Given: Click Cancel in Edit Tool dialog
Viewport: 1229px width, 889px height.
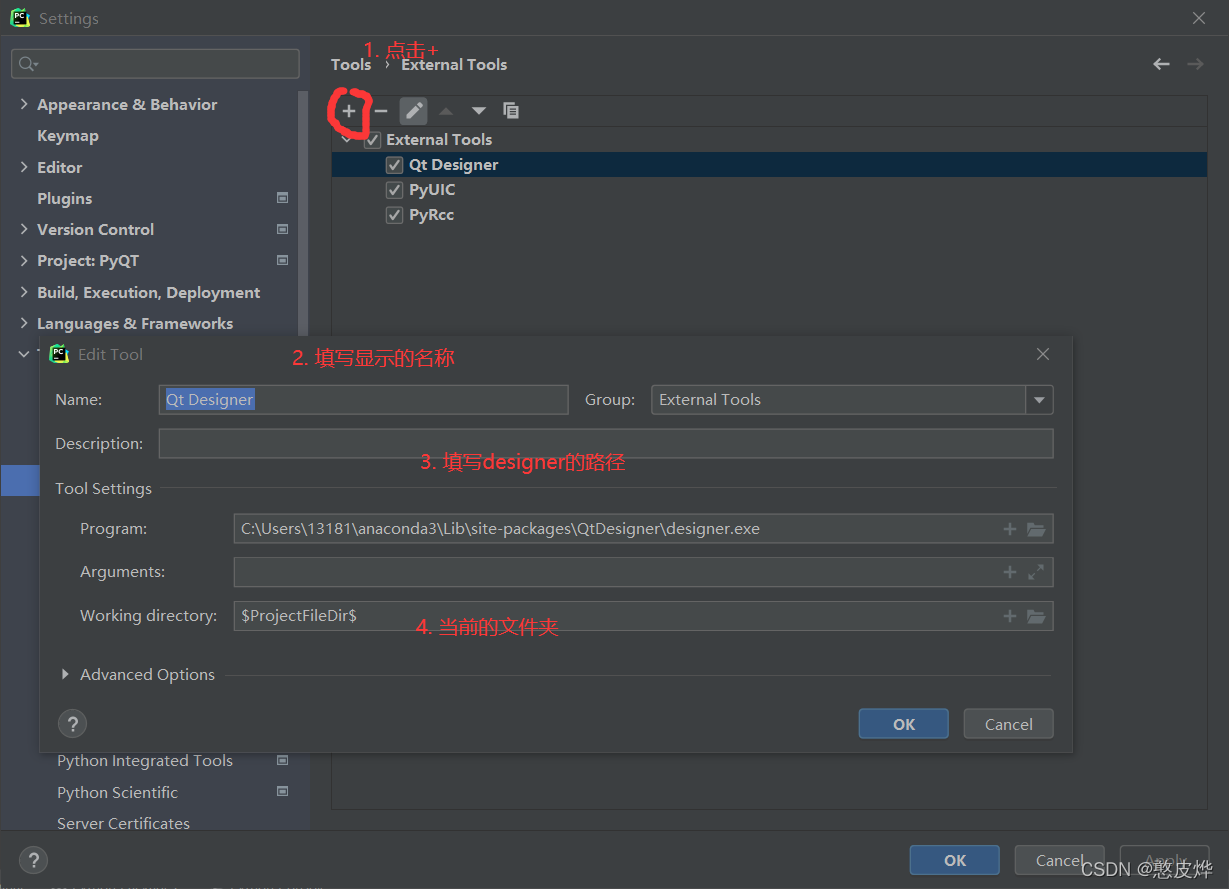Looking at the screenshot, I should click(1008, 724).
